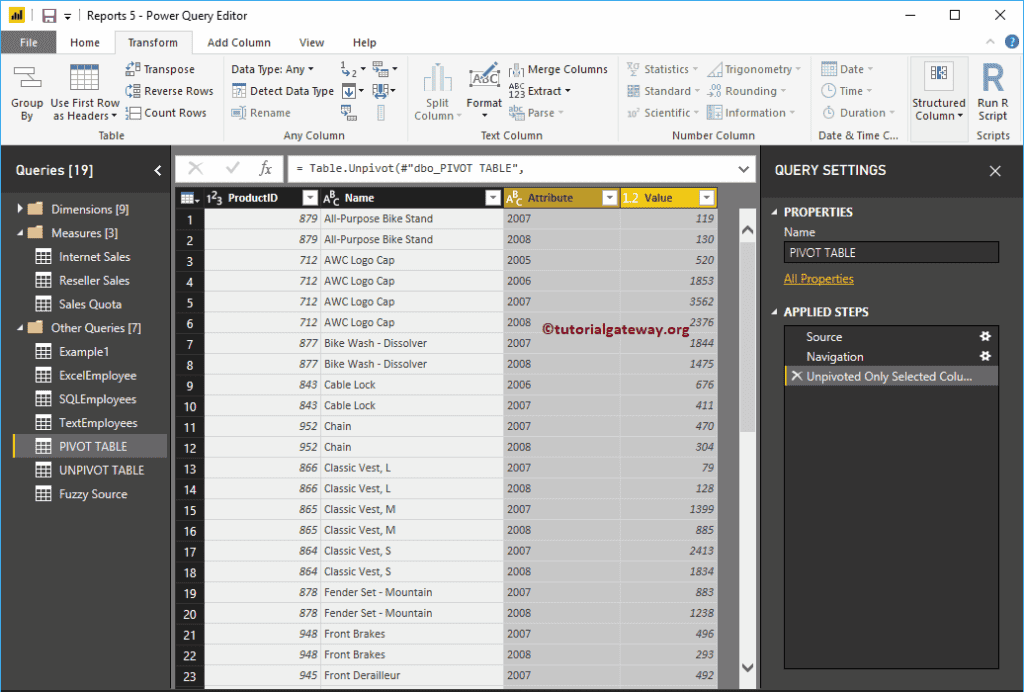This screenshot has height=692, width=1024.
Task: Expand the formula bar chevron
Action: tap(743, 170)
